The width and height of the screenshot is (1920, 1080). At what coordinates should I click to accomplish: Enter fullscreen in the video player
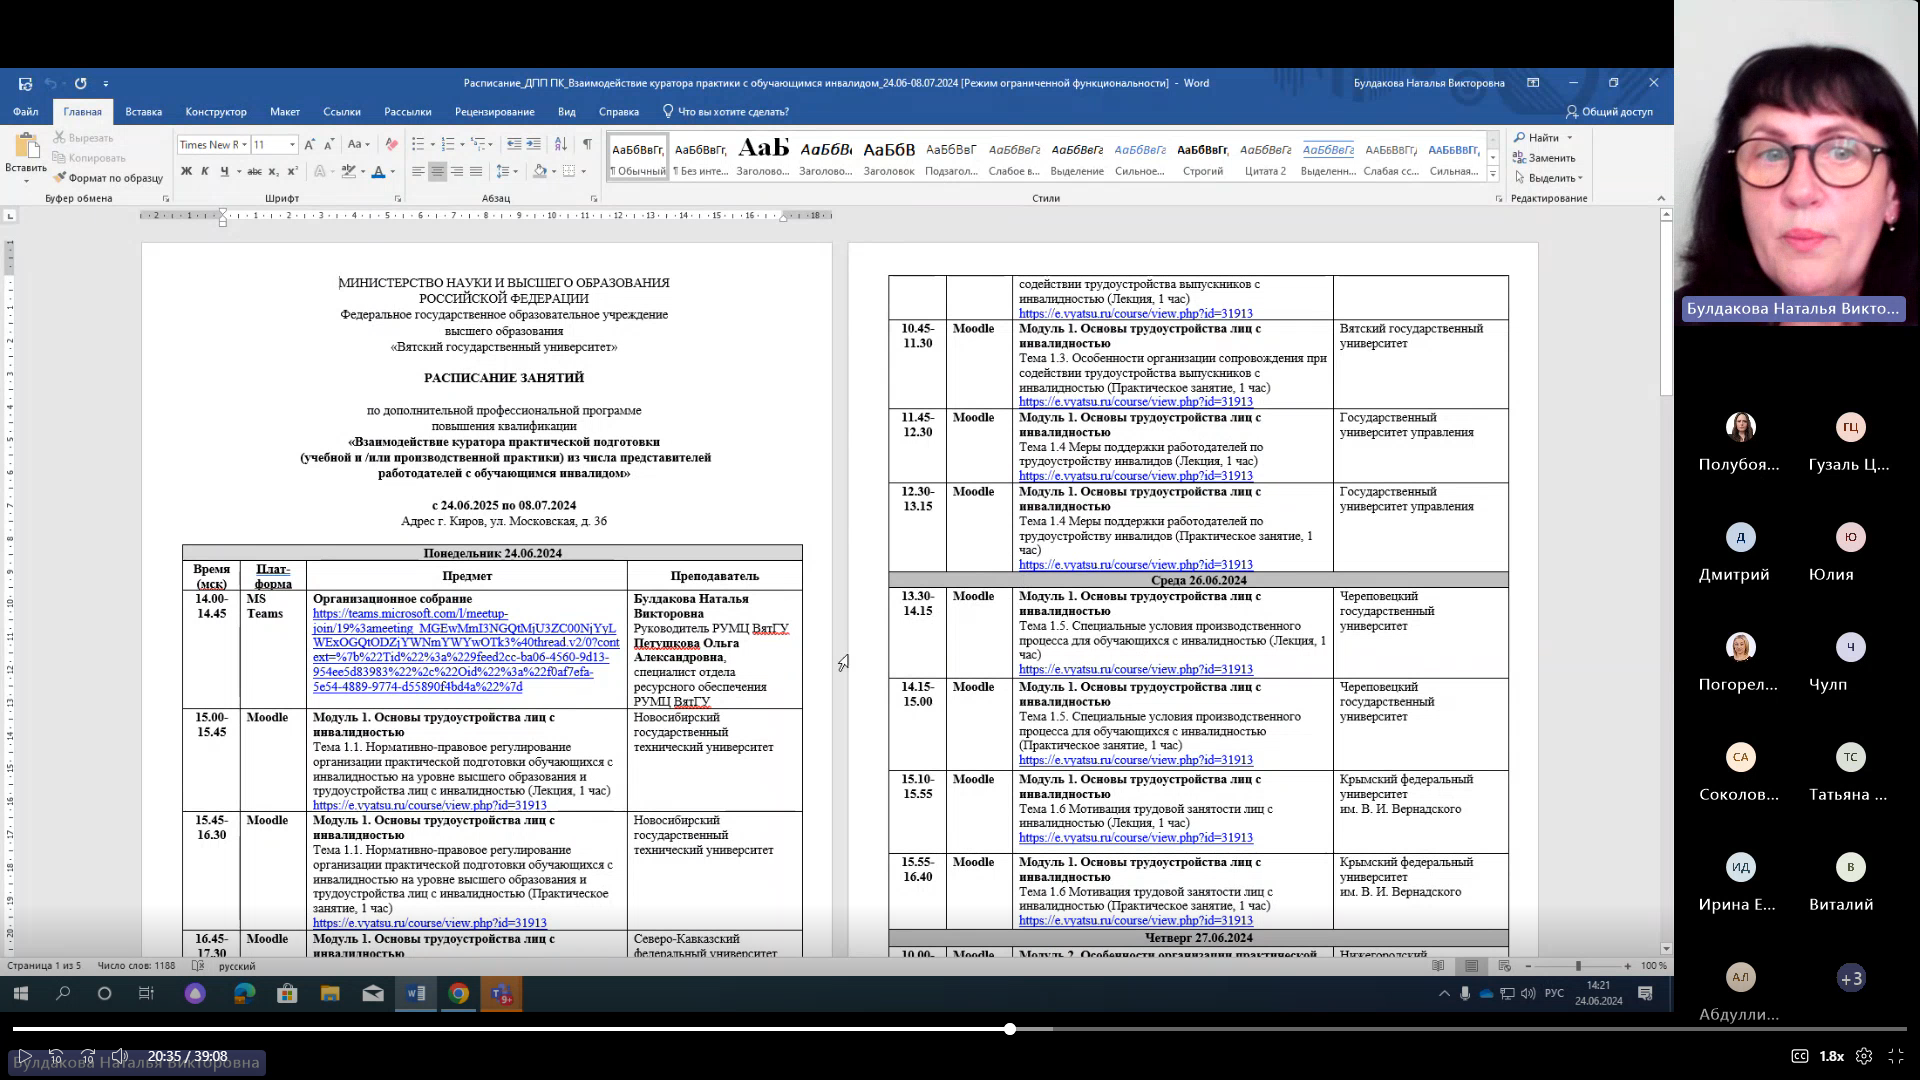coord(1896,1056)
